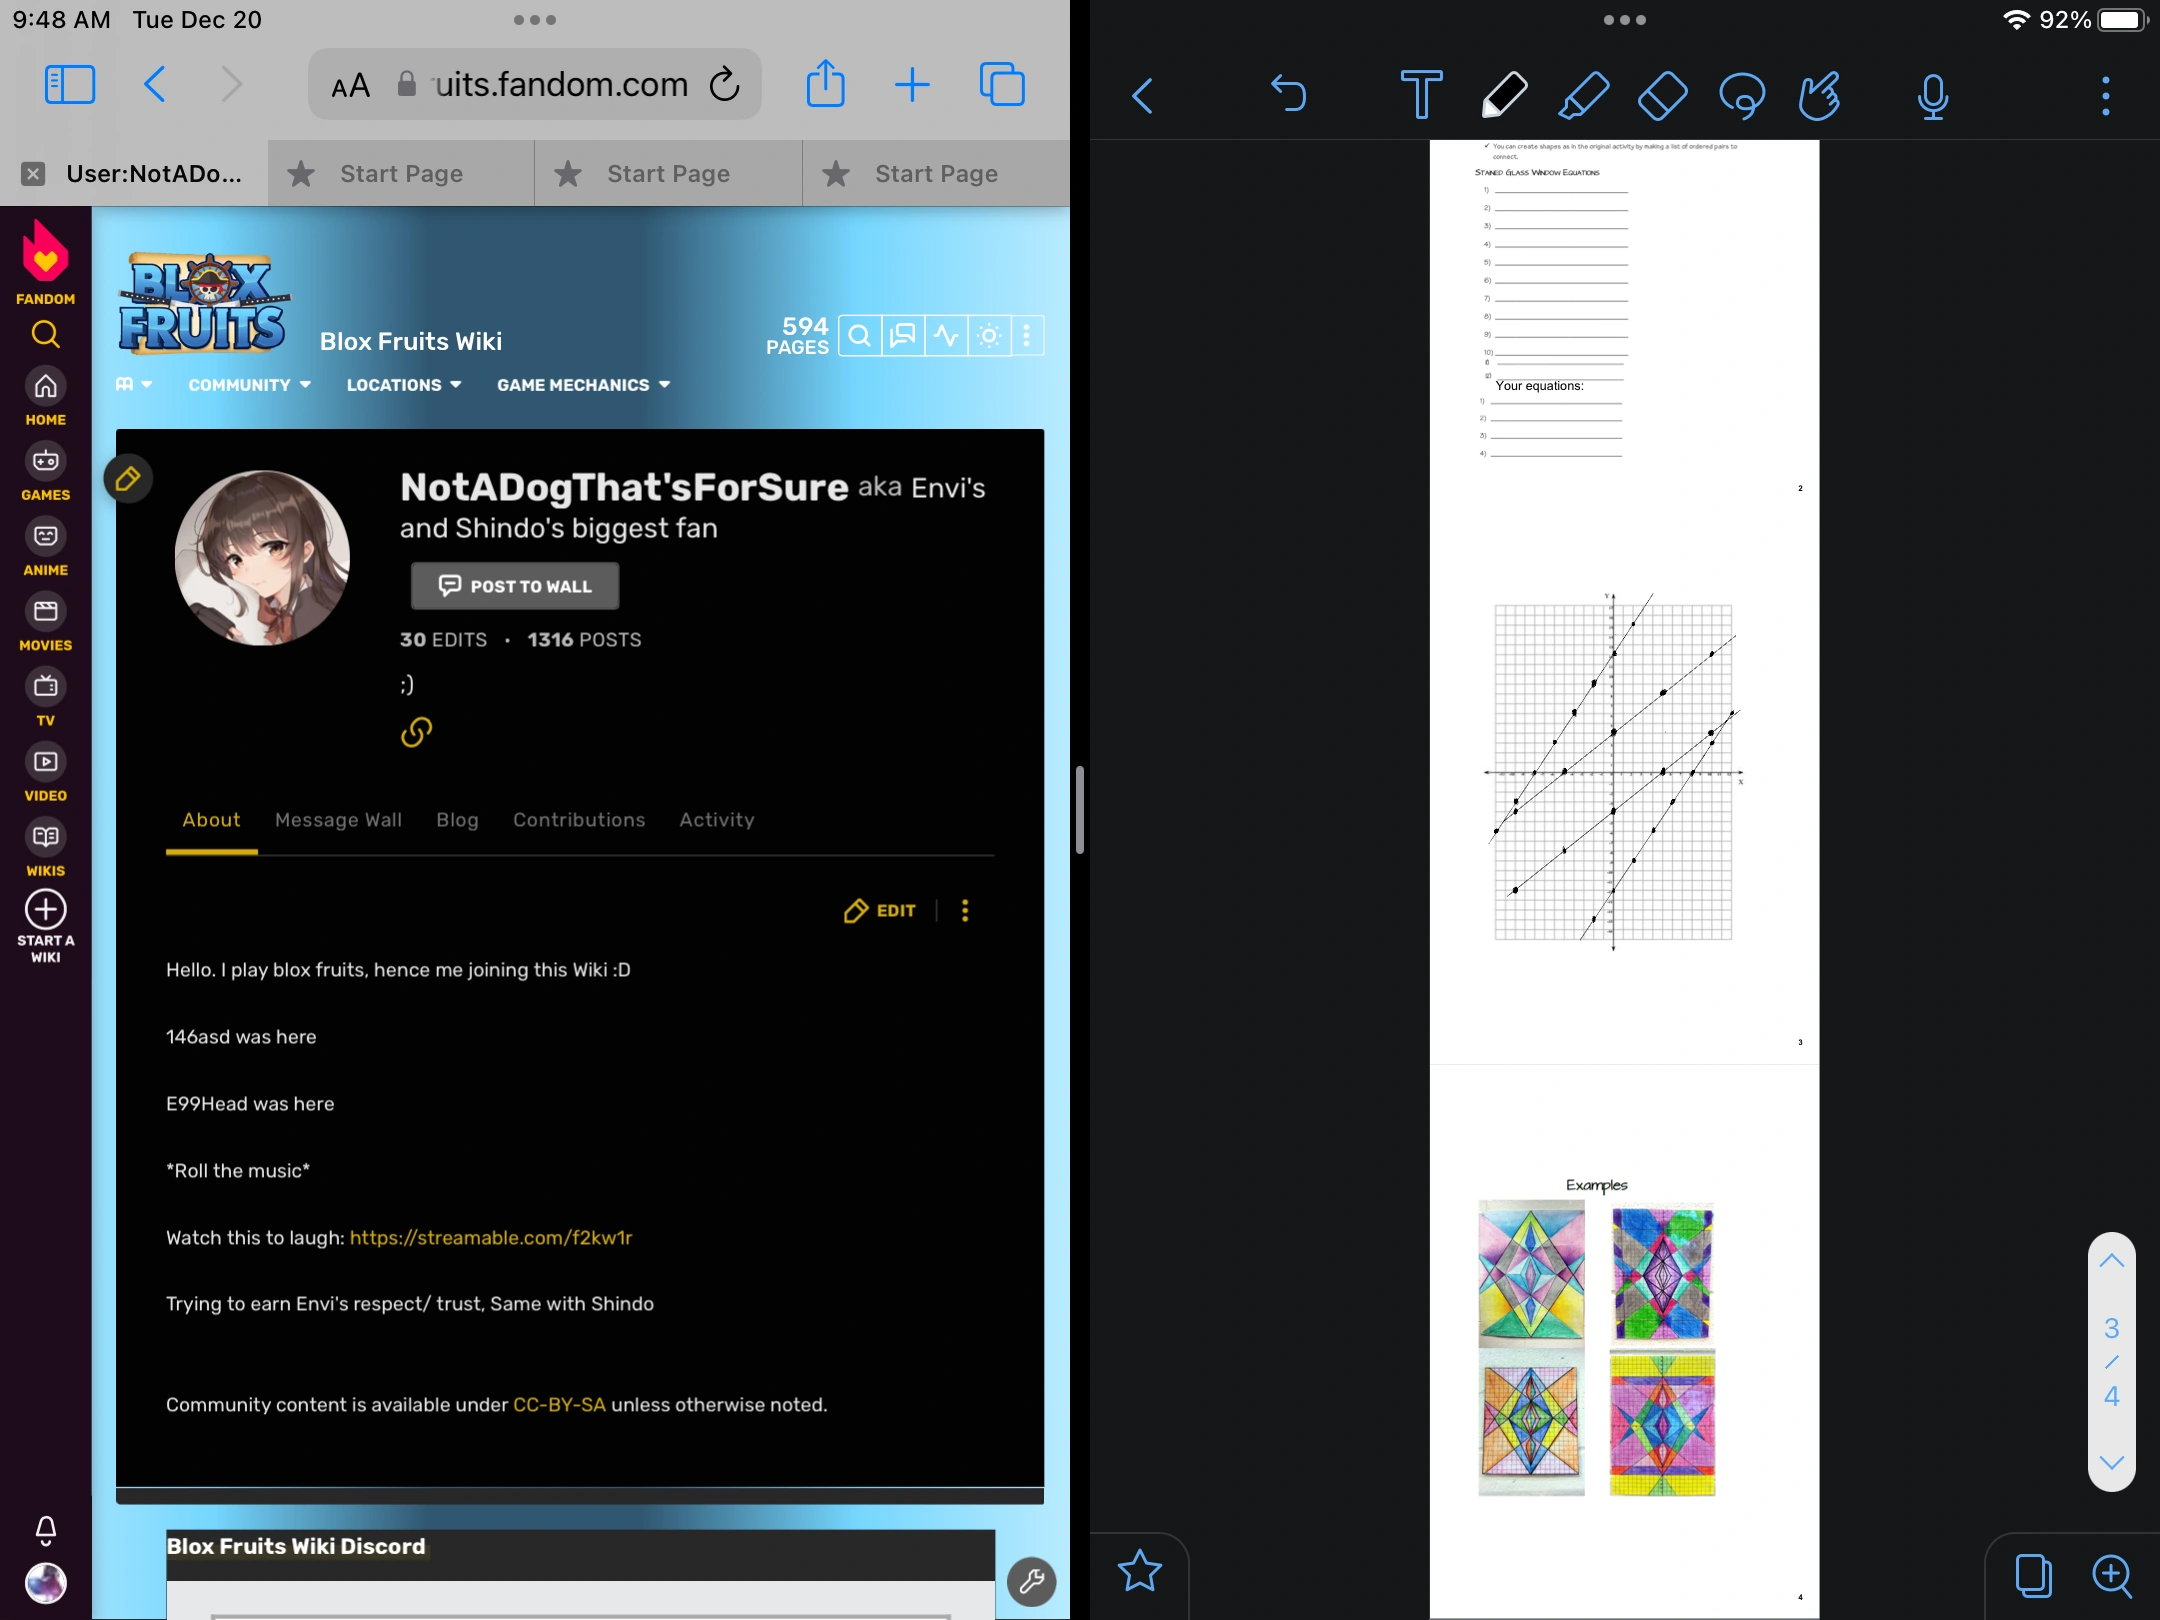Toggle the Safari sidebar panel

(70, 84)
